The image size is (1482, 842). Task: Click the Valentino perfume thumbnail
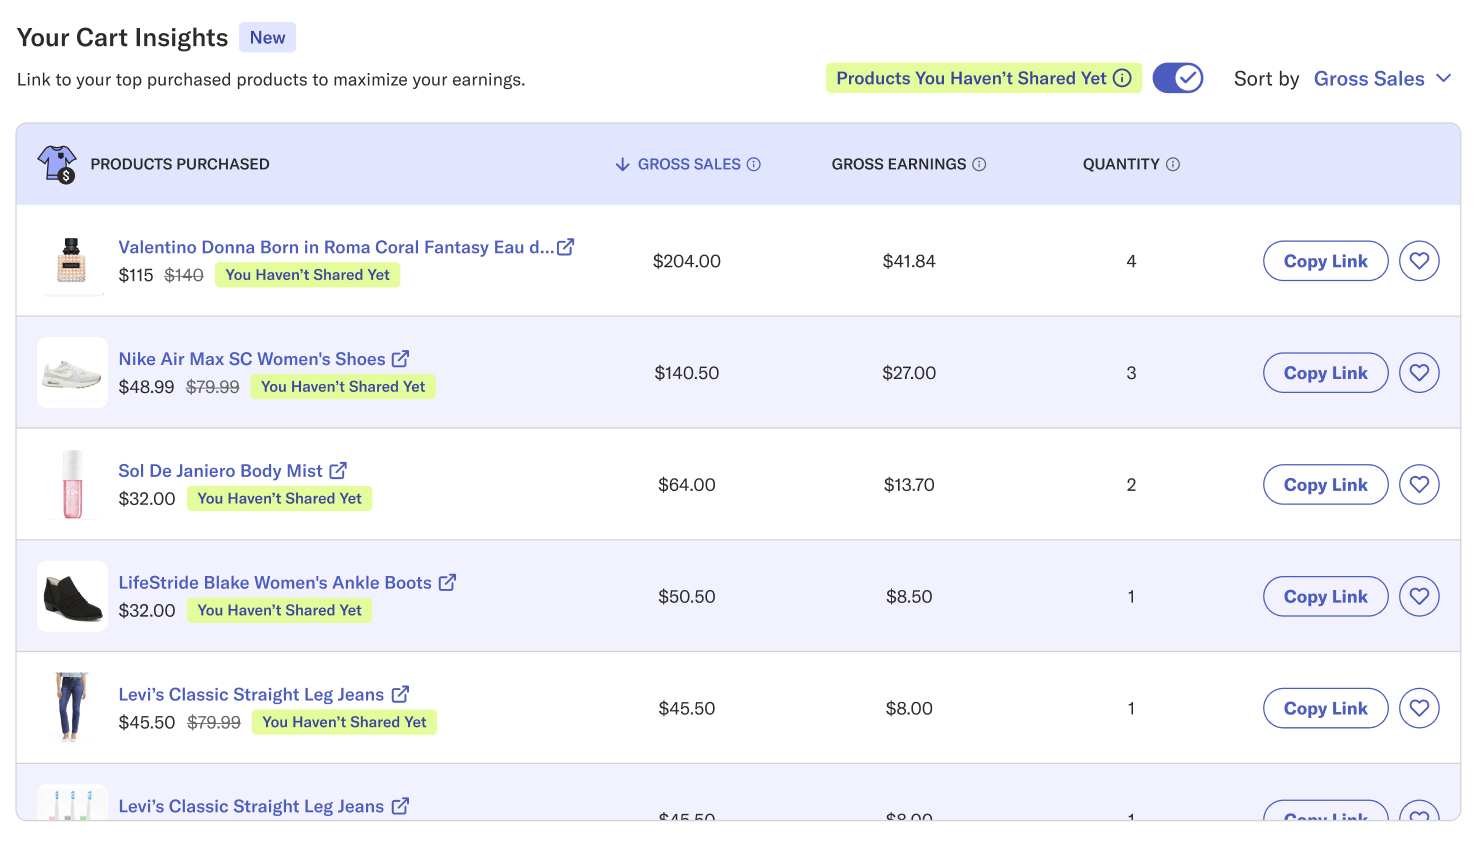72,261
